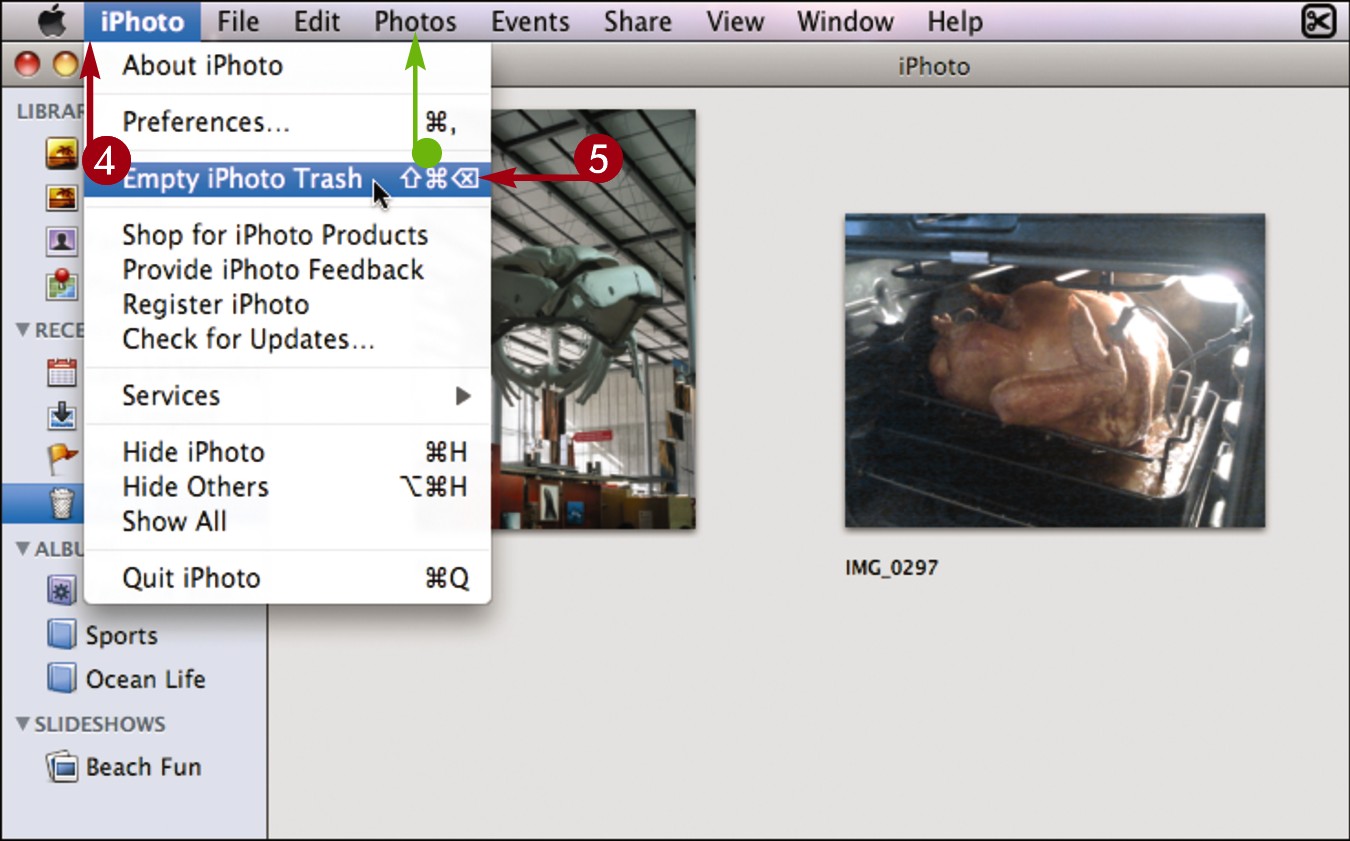This screenshot has width=1350, height=841.
Task: Select Hide Others
Action: click(x=288, y=487)
